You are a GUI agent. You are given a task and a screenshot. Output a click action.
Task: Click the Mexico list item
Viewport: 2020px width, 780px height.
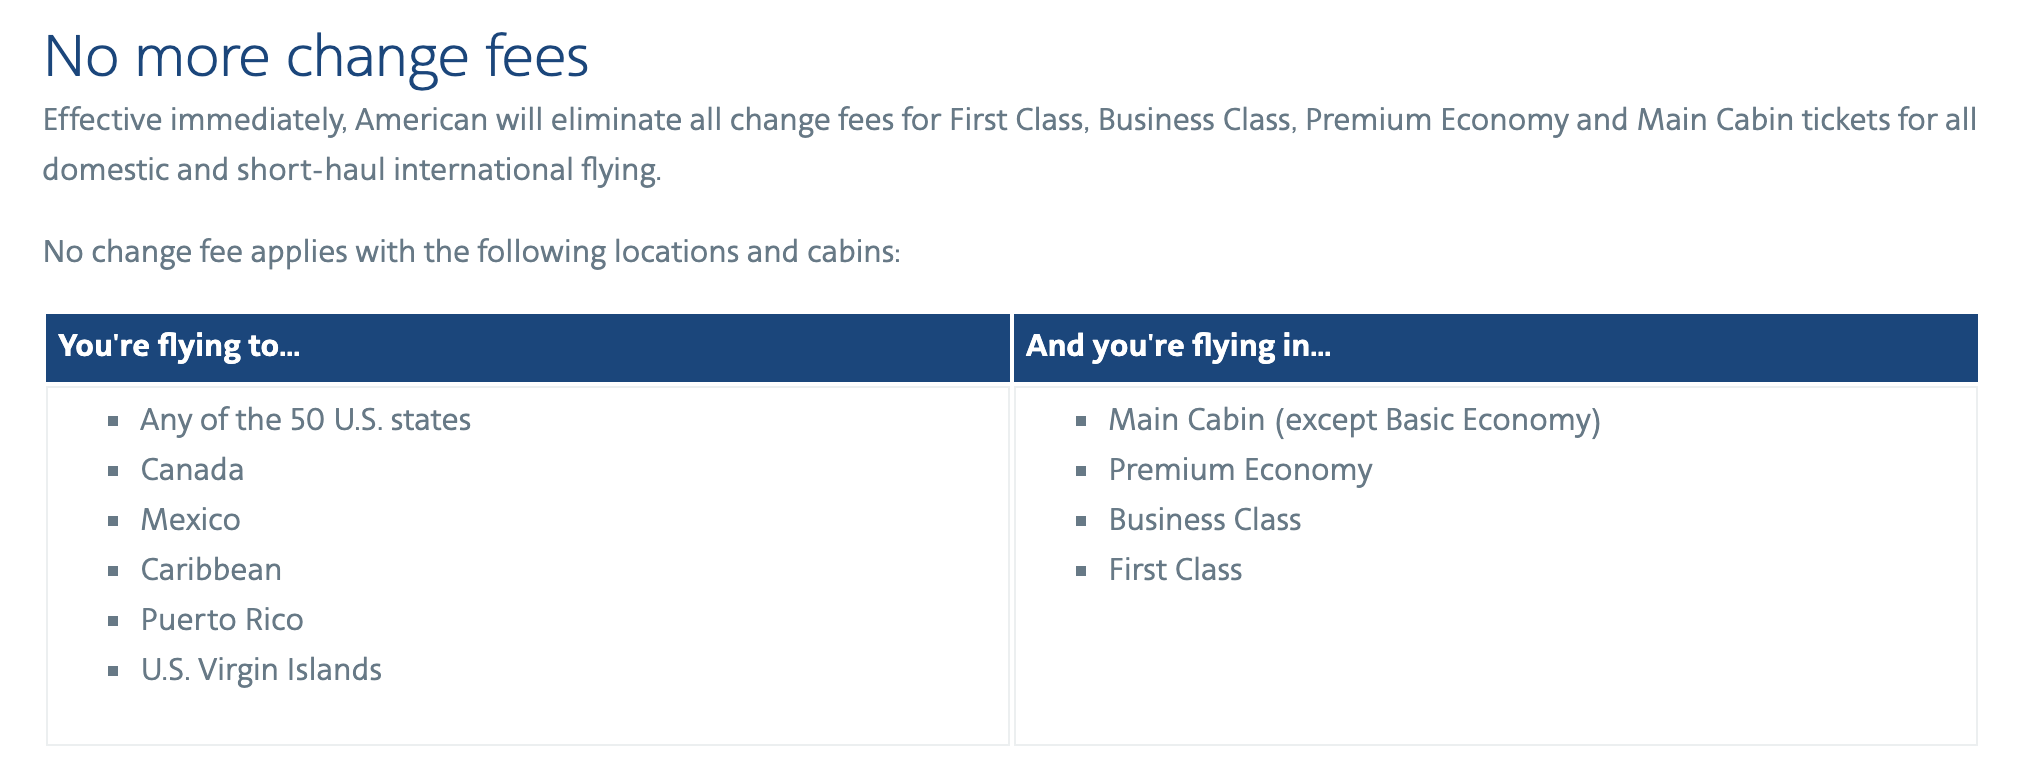point(190,519)
